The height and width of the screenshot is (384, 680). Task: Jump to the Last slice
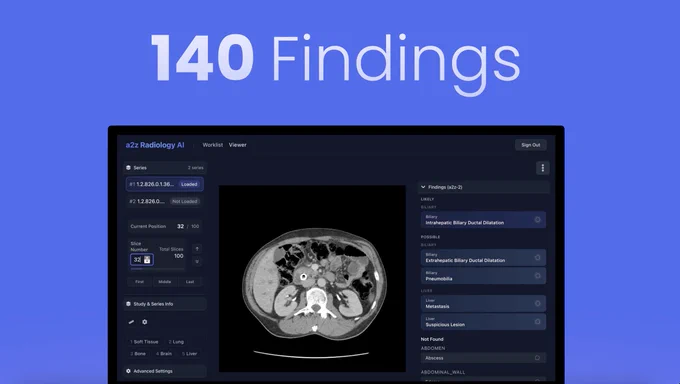[190, 282]
